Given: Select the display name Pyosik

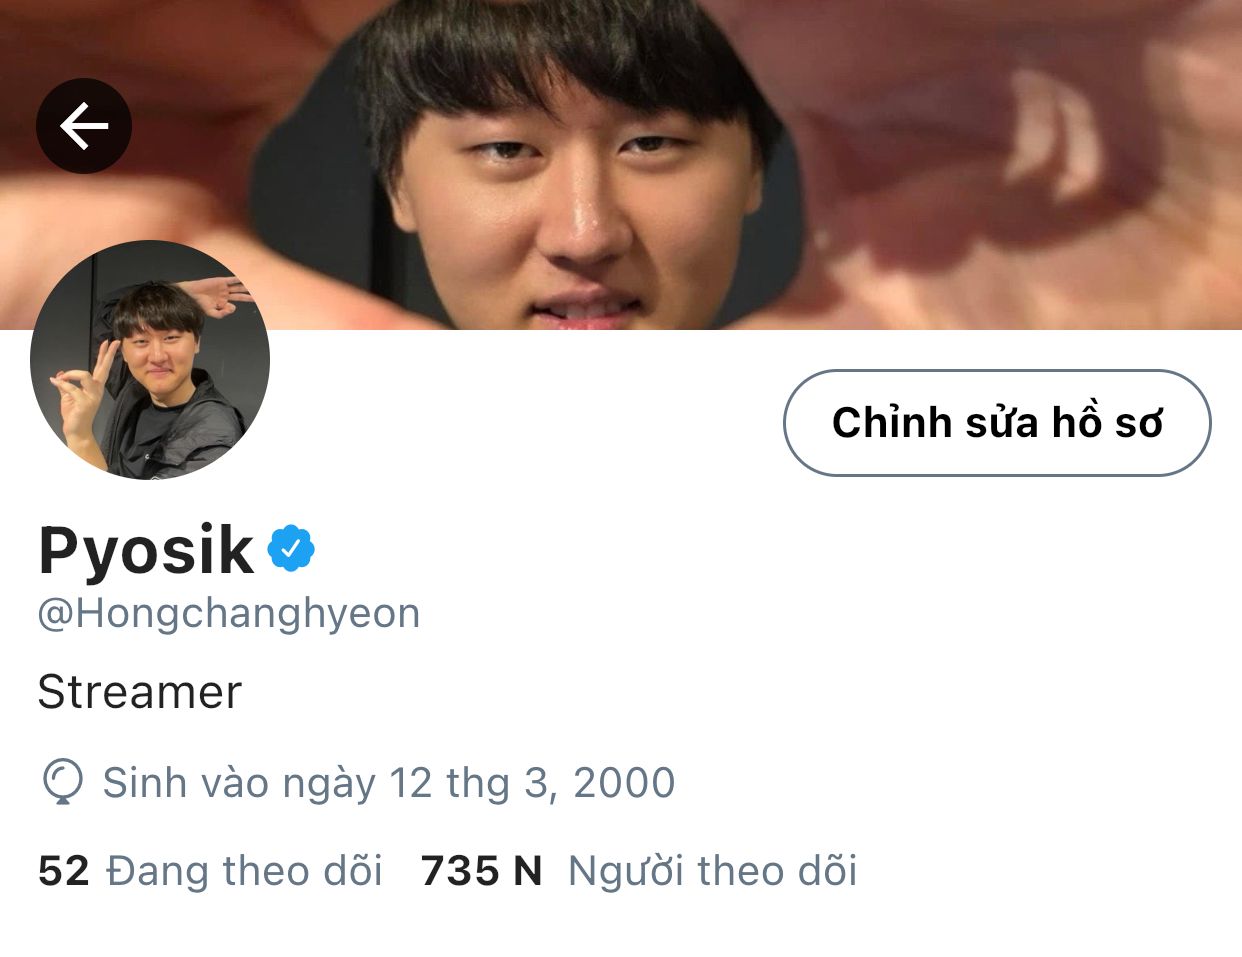Looking at the screenshot, I should [146, 551].
